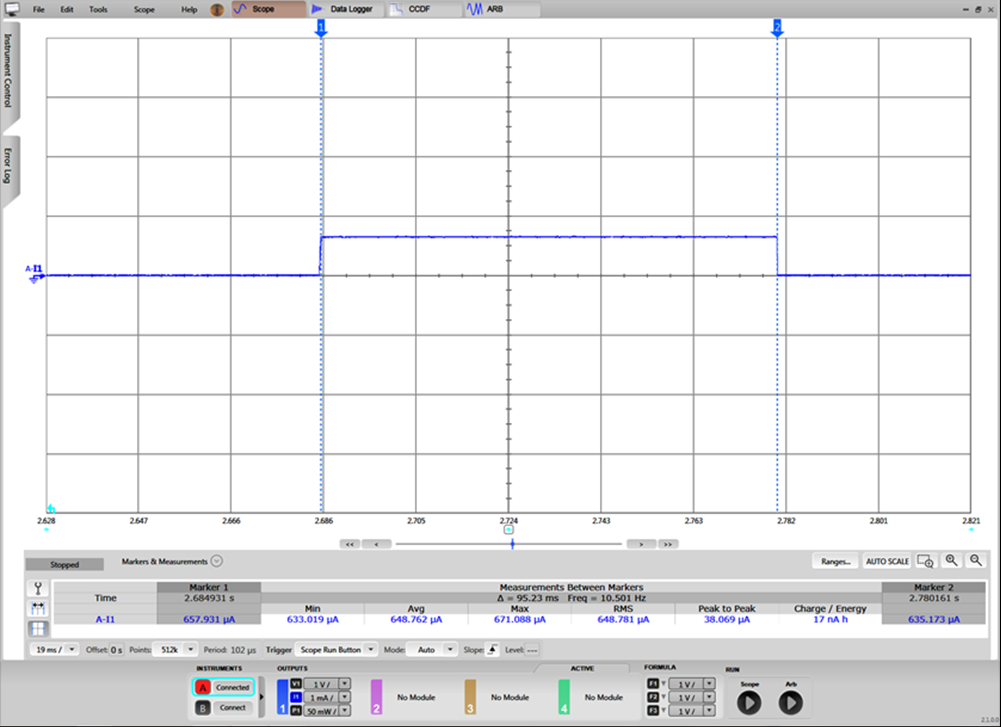Click the info icon beside Help

click(x=217, y=9)
